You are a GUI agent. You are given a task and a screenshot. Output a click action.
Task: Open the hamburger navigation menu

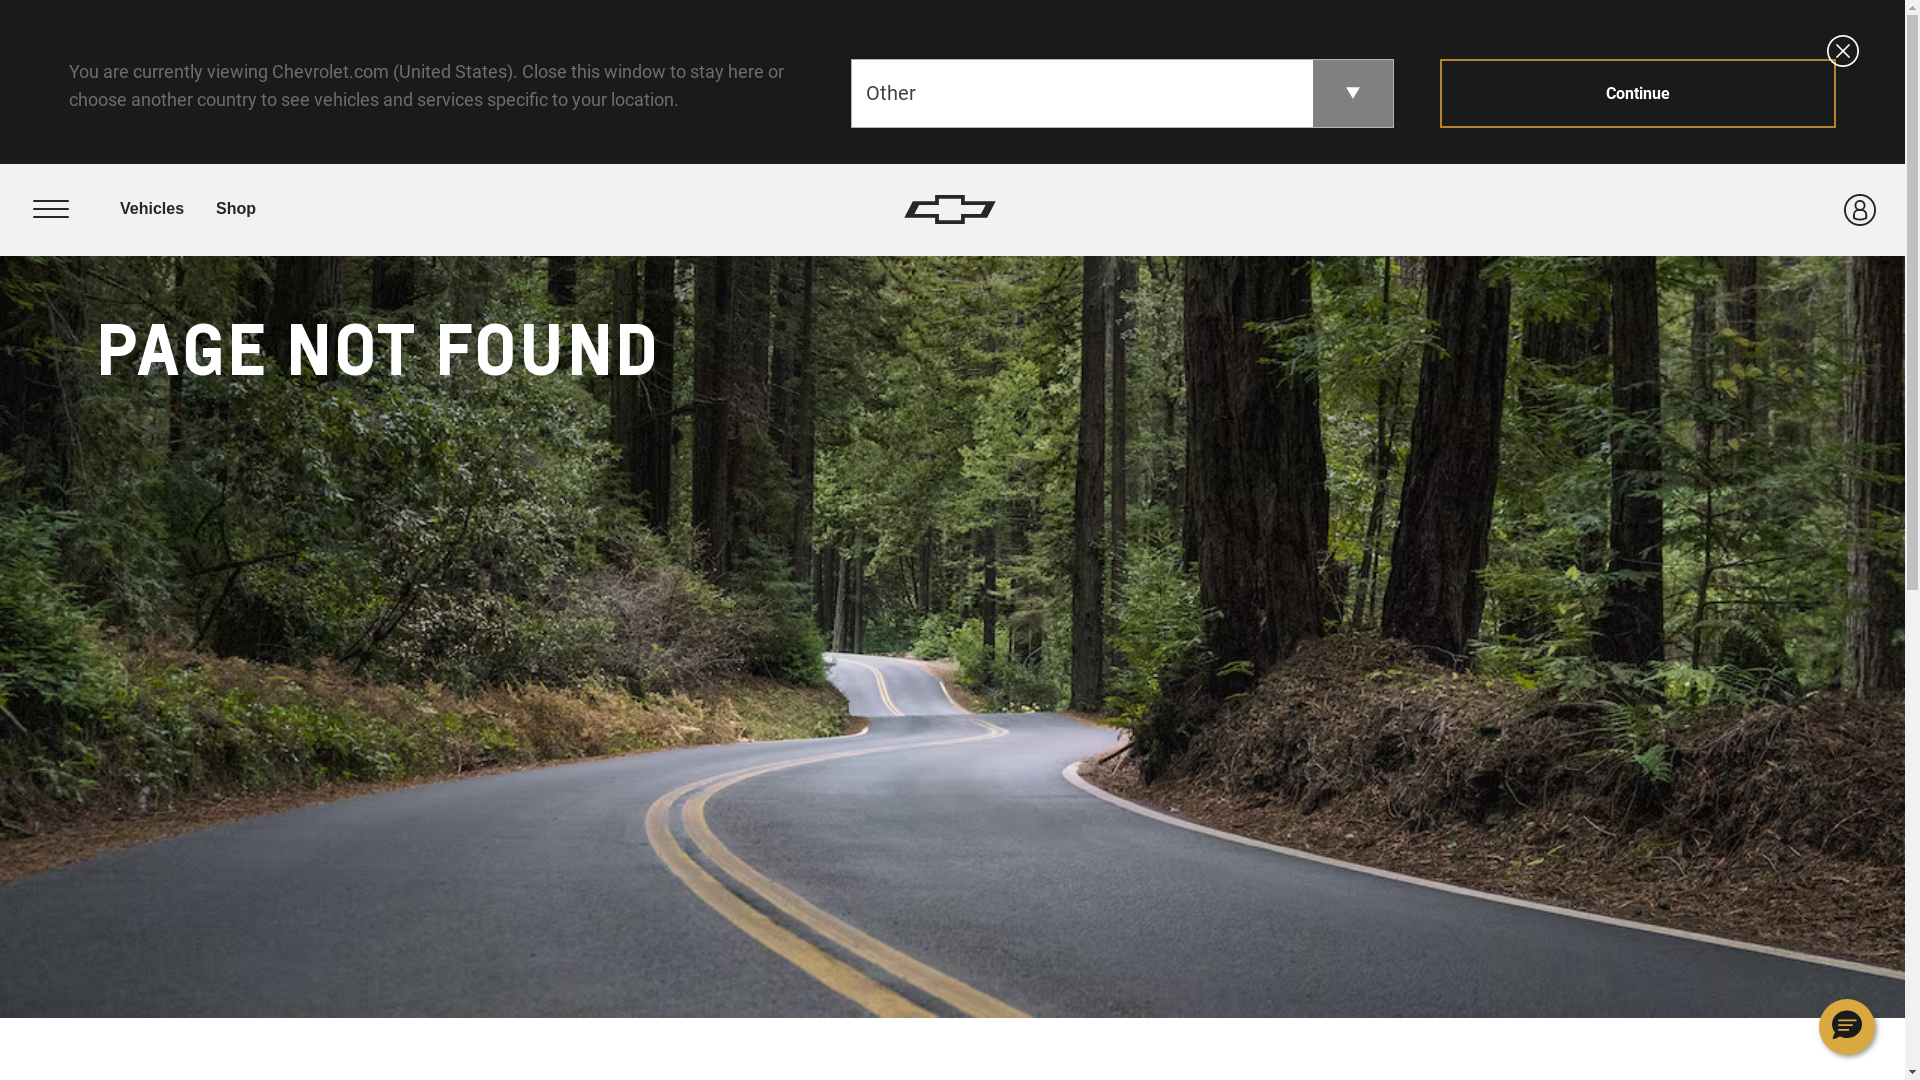click(x=51, y=209)
